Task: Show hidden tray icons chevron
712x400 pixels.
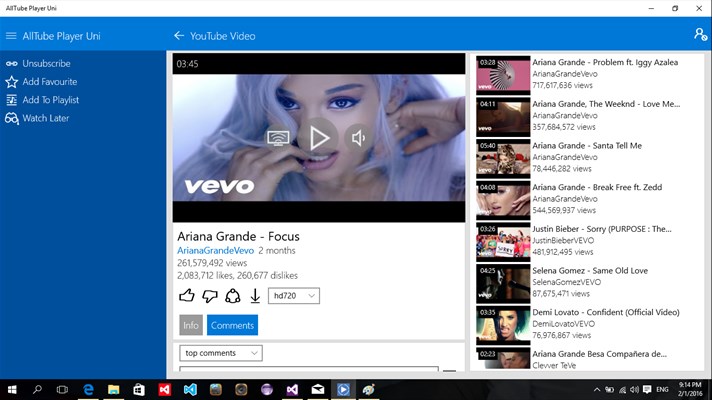Action: [597, 390]
